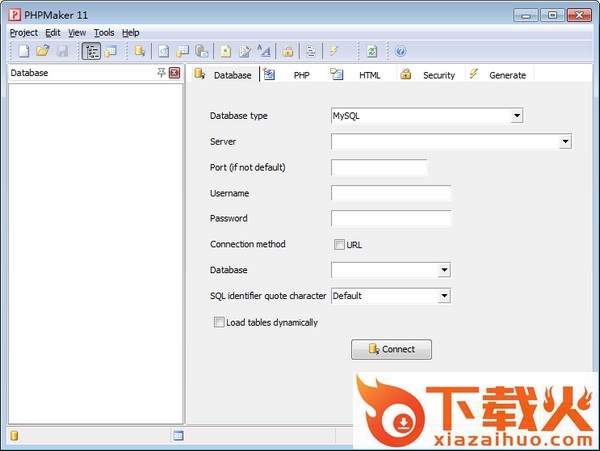Screen dimensions: 600x451
Task: Pin the Database side panel
Action: (161, 73)
